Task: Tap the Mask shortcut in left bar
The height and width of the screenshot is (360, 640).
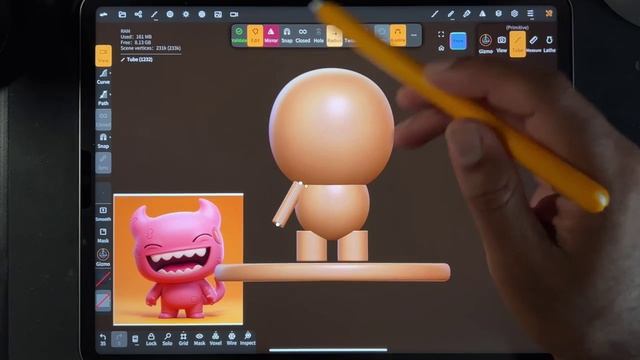Action: (x=103, y=236)
